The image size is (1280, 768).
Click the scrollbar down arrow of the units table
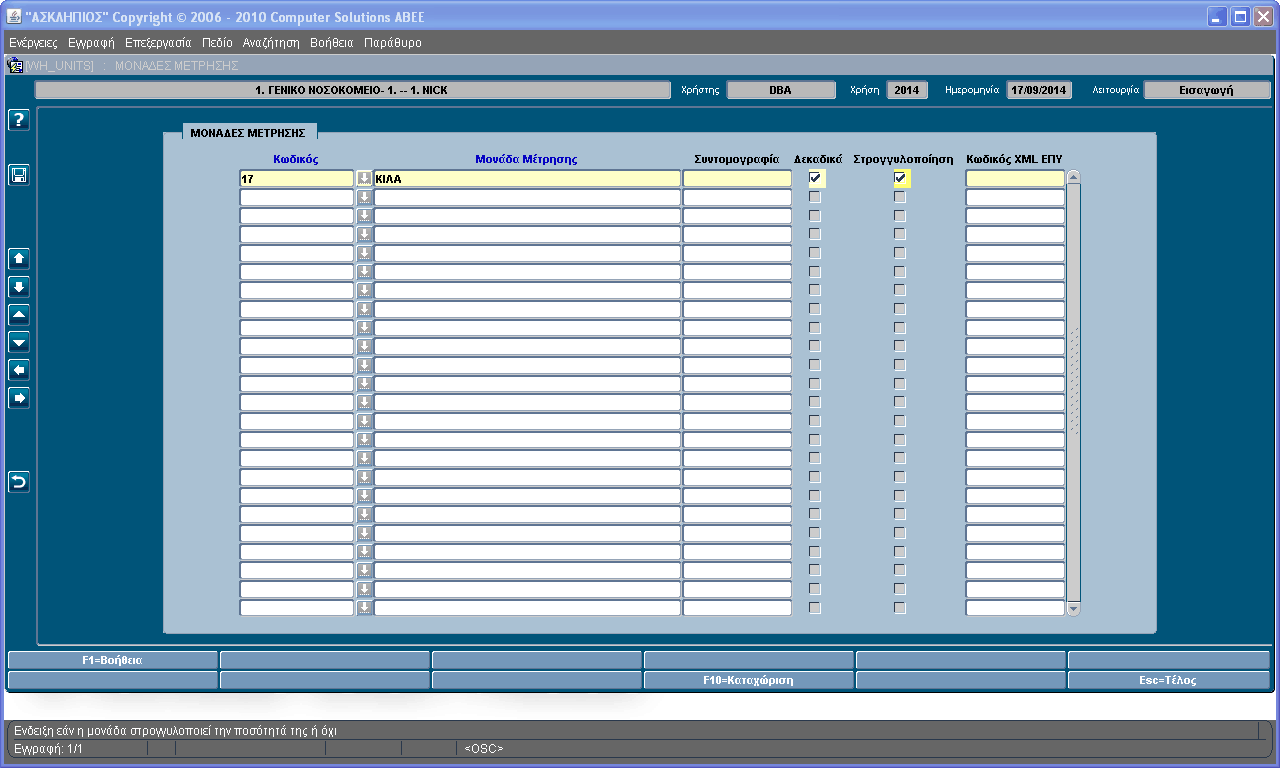(x=1074, y=608)
